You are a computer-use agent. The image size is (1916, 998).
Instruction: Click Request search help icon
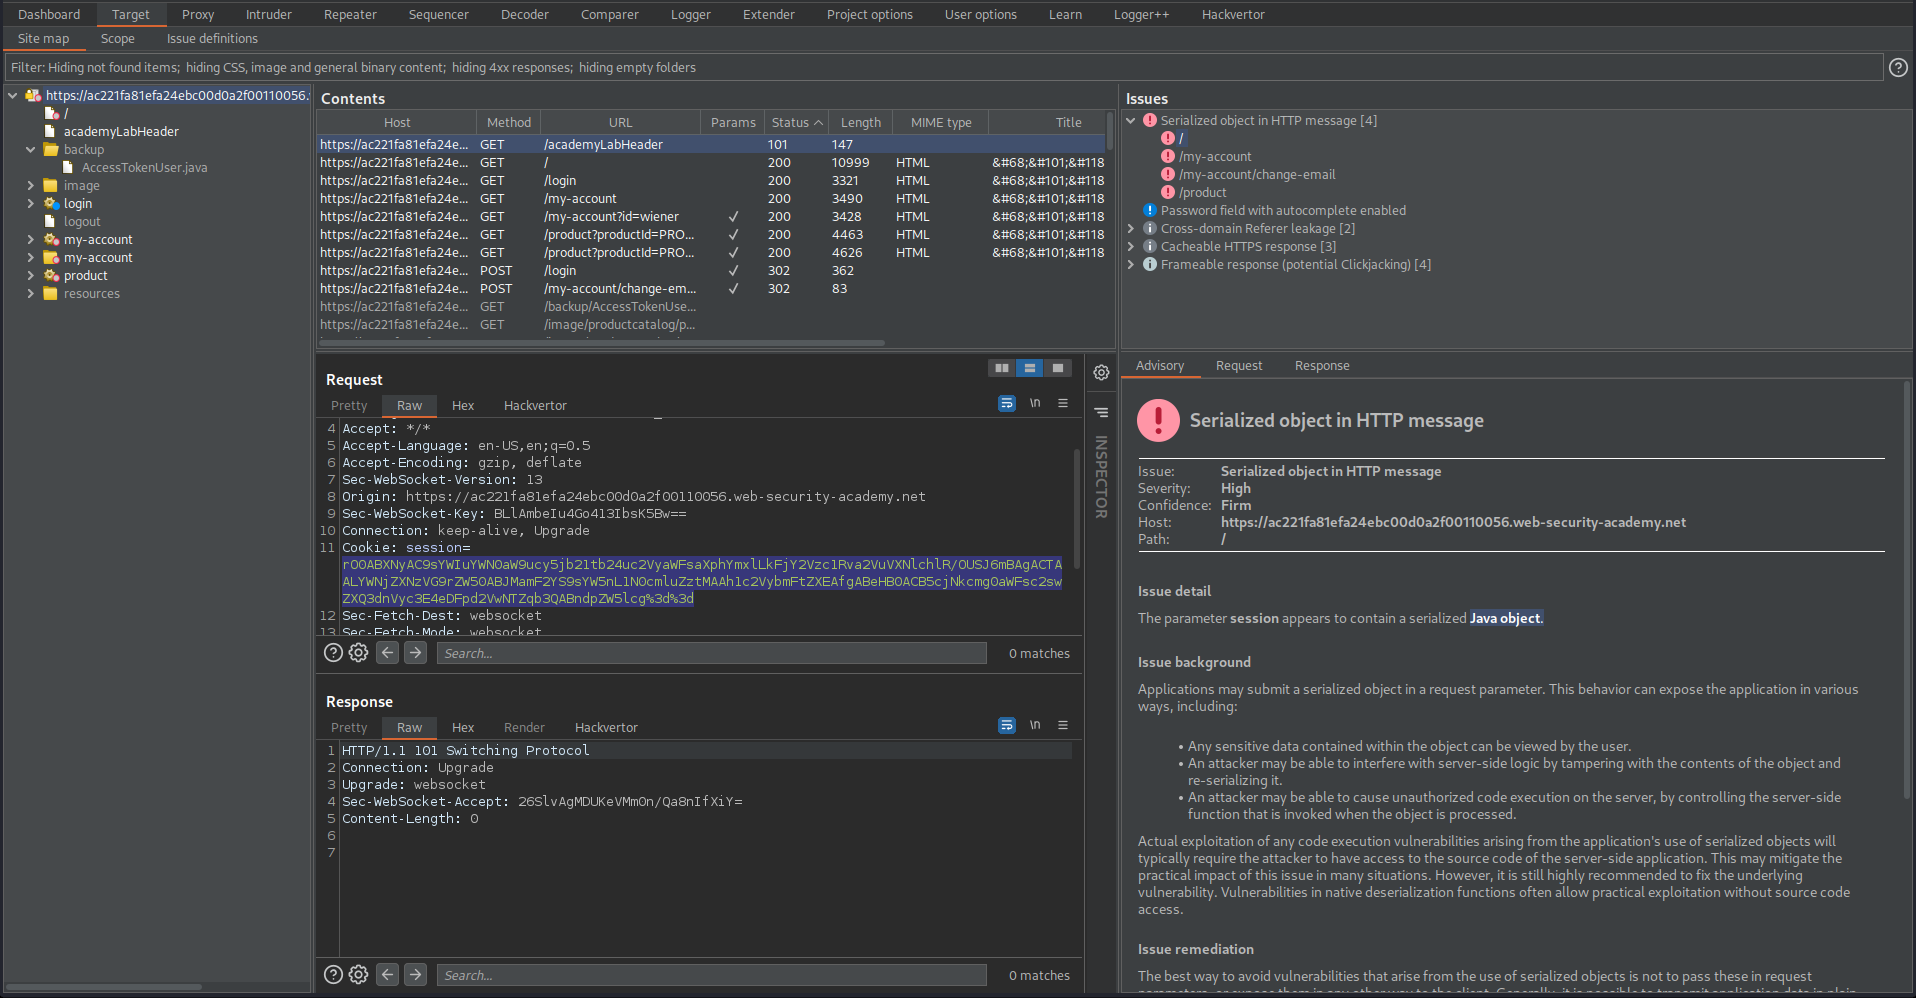[333, 652]
